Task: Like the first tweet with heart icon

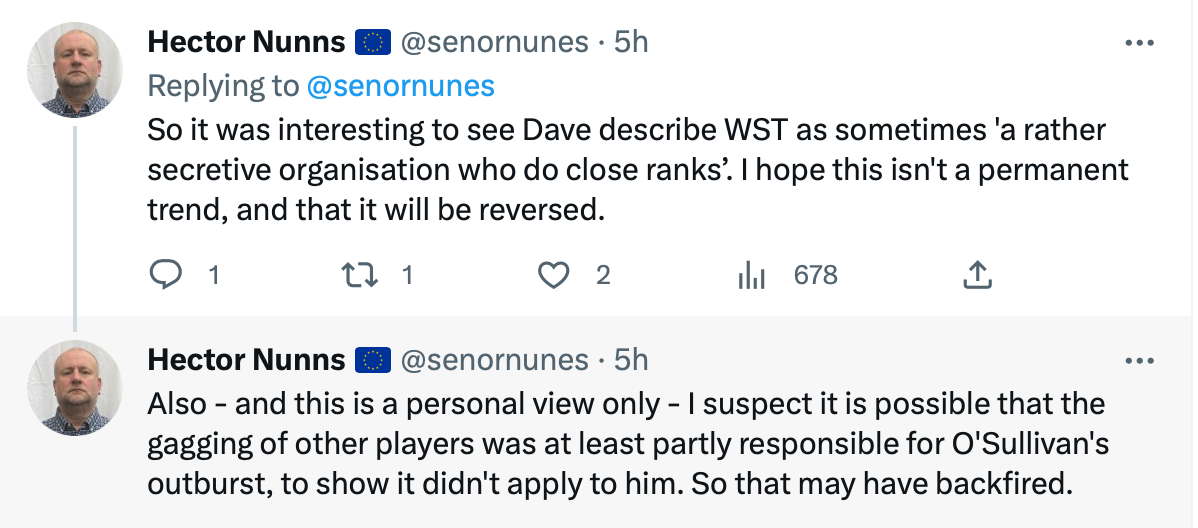Action: pos(553,275)
